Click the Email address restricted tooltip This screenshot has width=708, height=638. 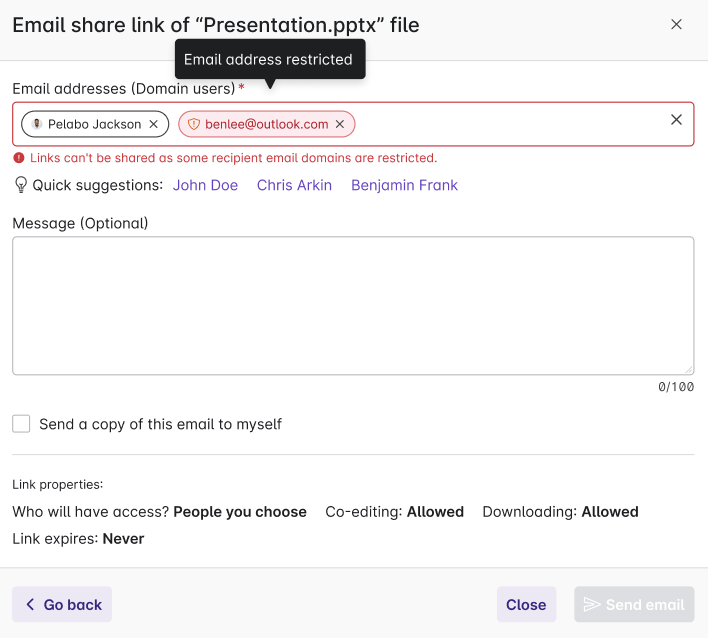click(x=270, y=59)
